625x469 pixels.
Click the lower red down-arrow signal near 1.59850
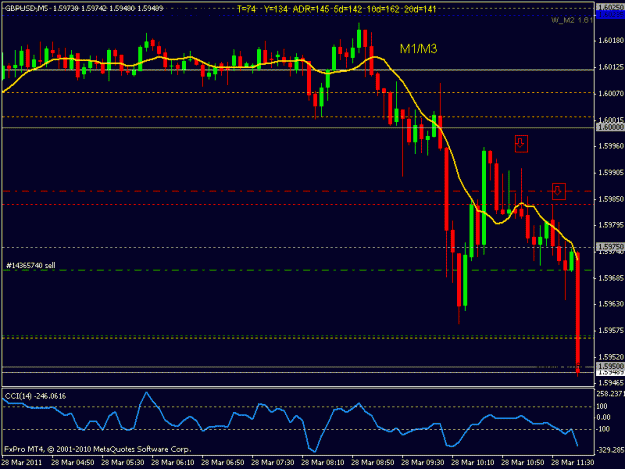(x=558, y=191)
